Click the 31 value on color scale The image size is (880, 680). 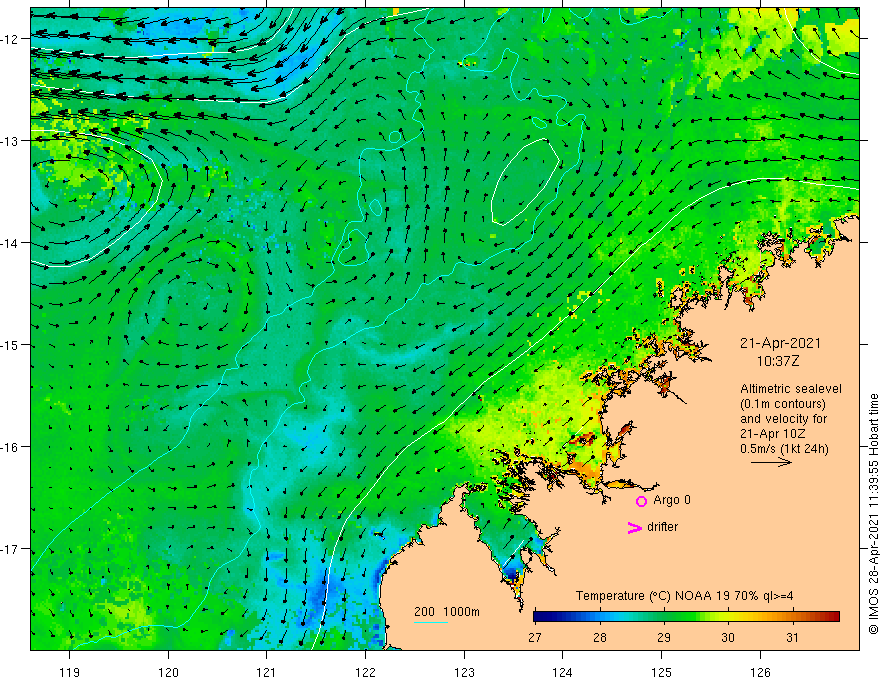click(x=792, y=638)
